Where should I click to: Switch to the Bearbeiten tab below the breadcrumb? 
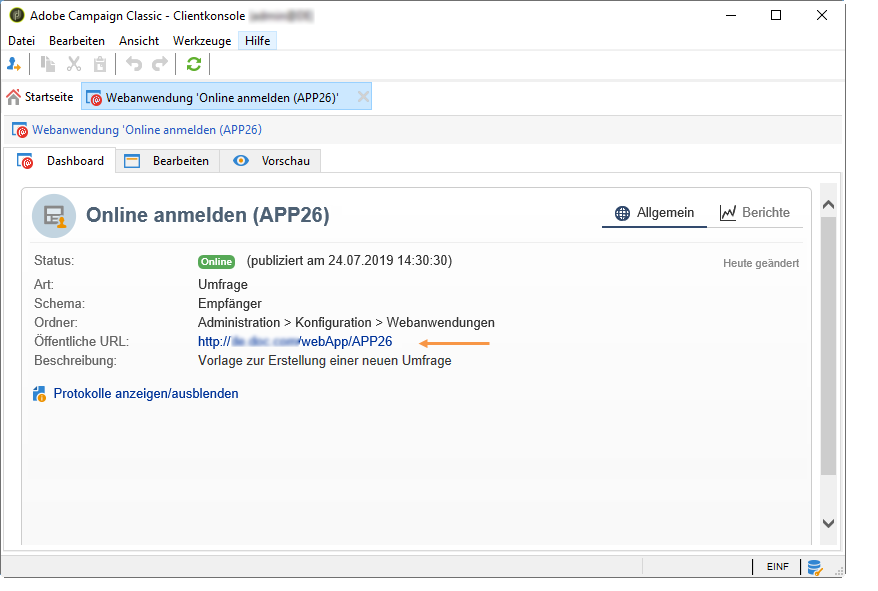coord(167,161)
